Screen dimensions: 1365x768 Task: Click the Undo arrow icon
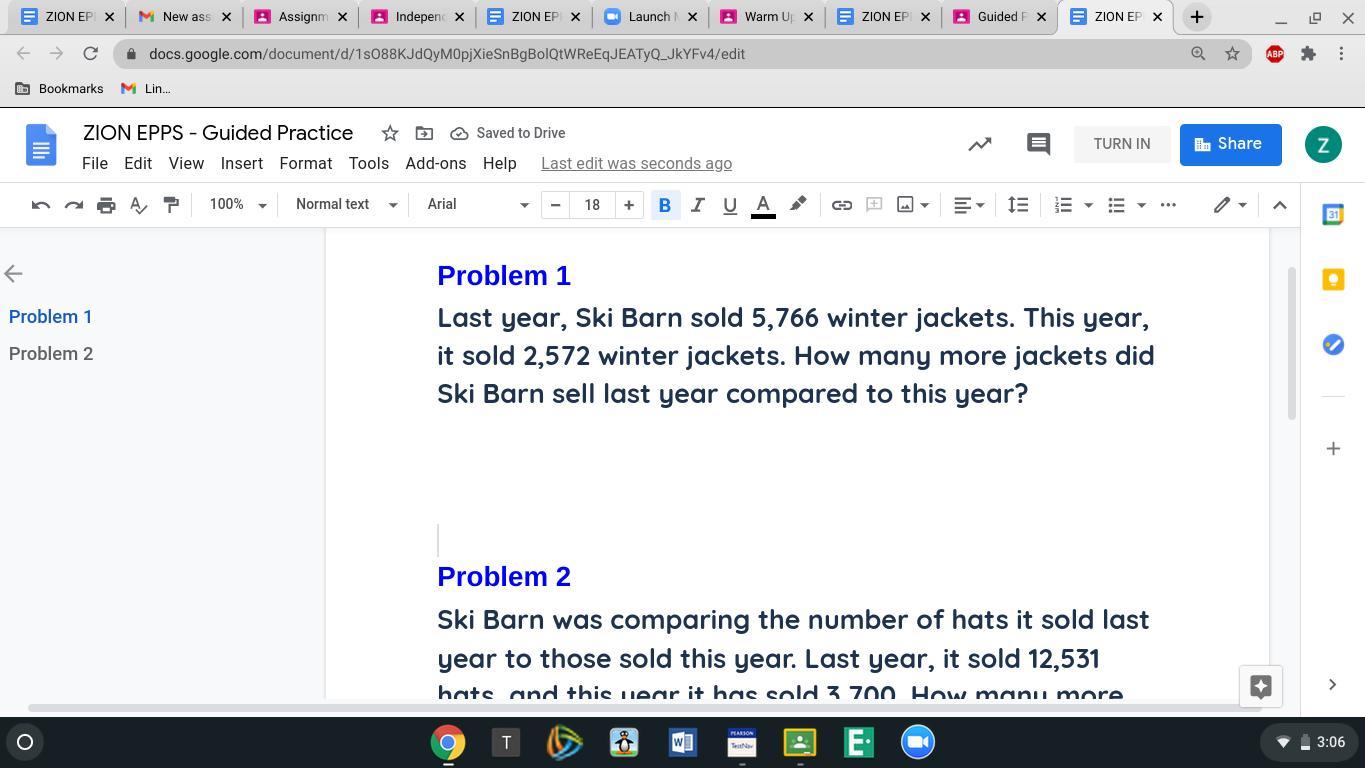[x=41, y=205]
